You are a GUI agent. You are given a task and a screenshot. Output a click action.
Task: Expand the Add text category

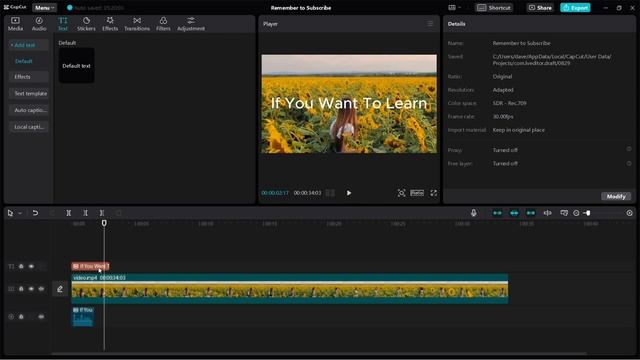point(29,45)
